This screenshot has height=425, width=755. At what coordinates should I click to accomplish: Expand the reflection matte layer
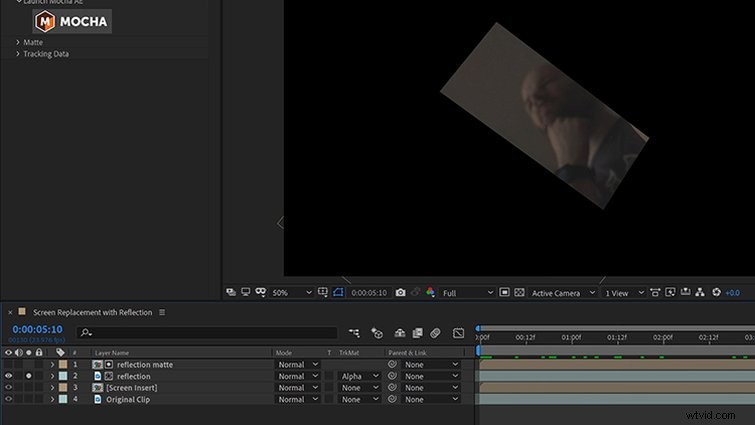52,364
